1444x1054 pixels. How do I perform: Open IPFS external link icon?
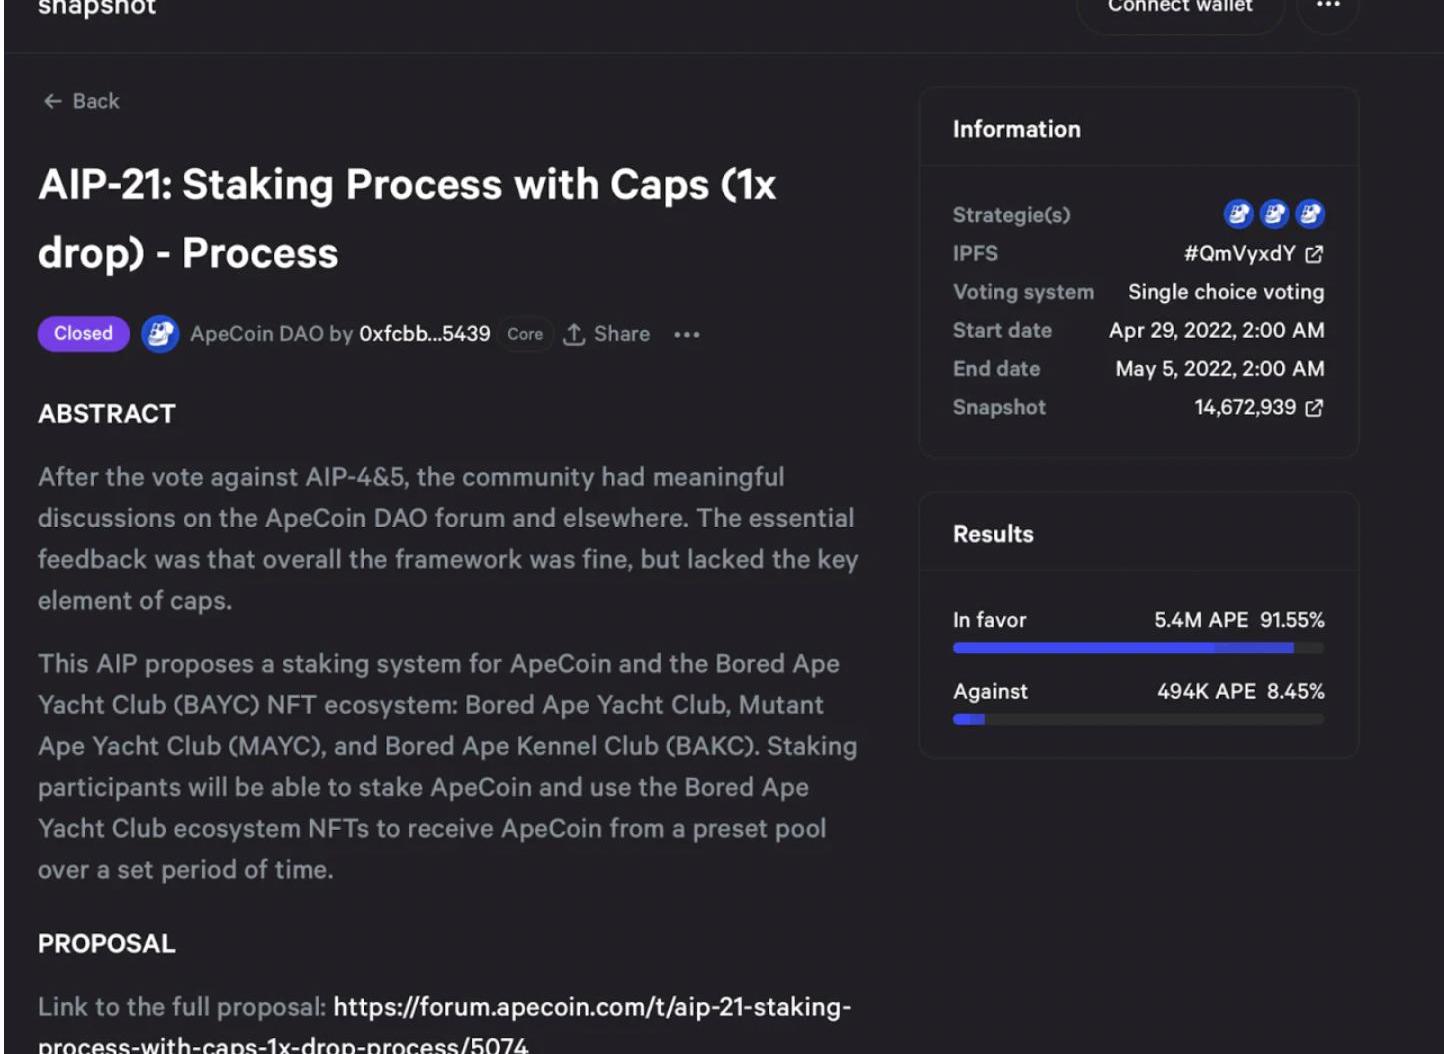(x=1314, y=254)
